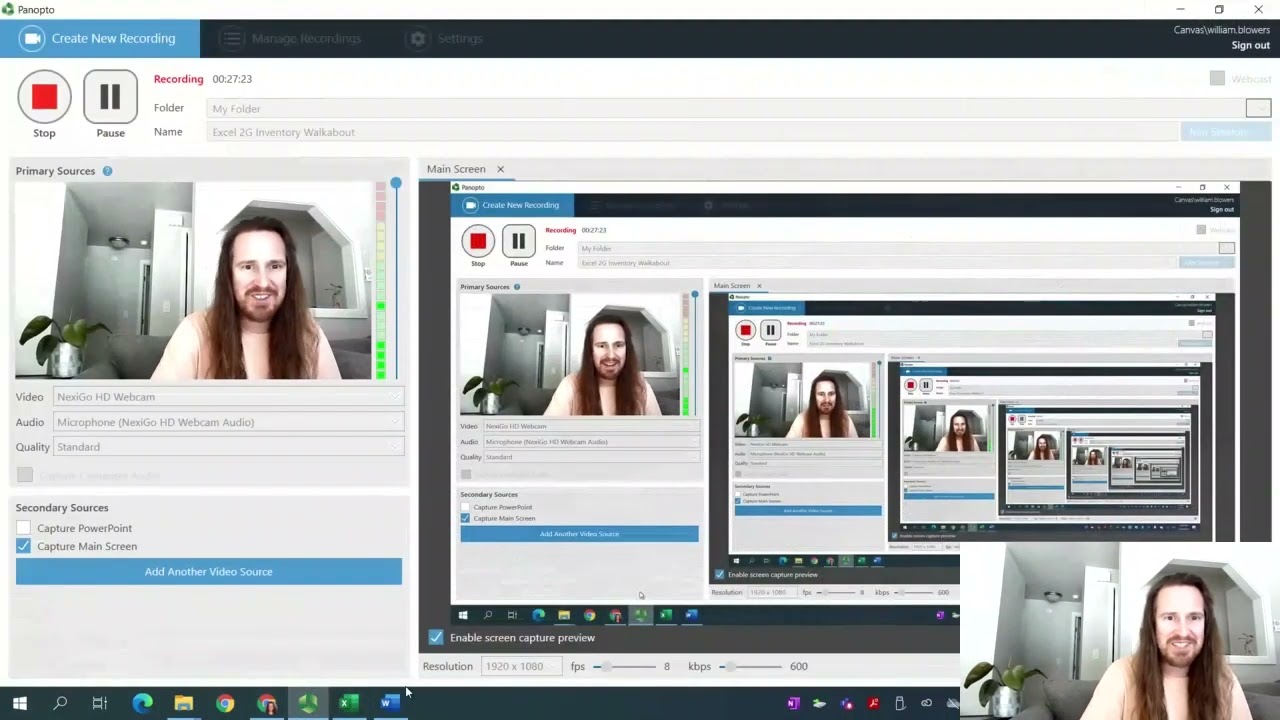
Task: Open the folder browse dropdown button
Action: [x=1258, y=108]
